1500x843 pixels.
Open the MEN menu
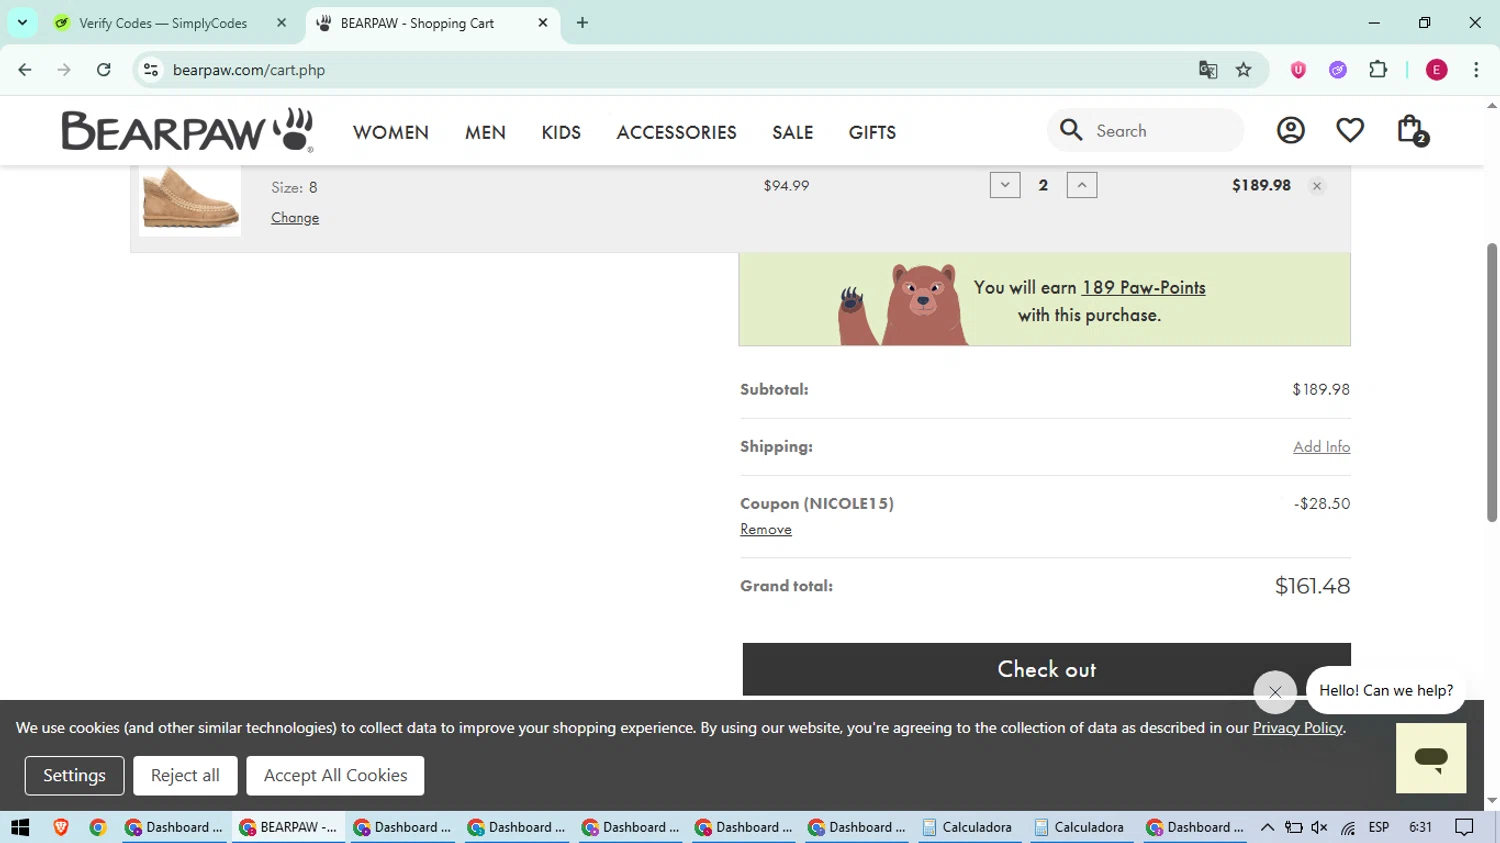485,132
